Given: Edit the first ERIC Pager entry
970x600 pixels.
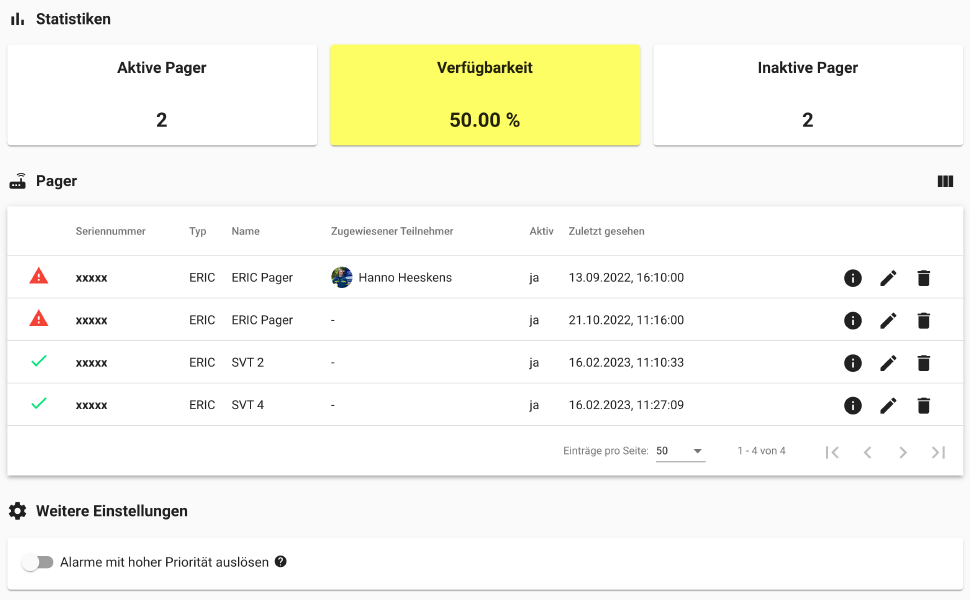Looking at the screenshot, I should click(888, 278).
